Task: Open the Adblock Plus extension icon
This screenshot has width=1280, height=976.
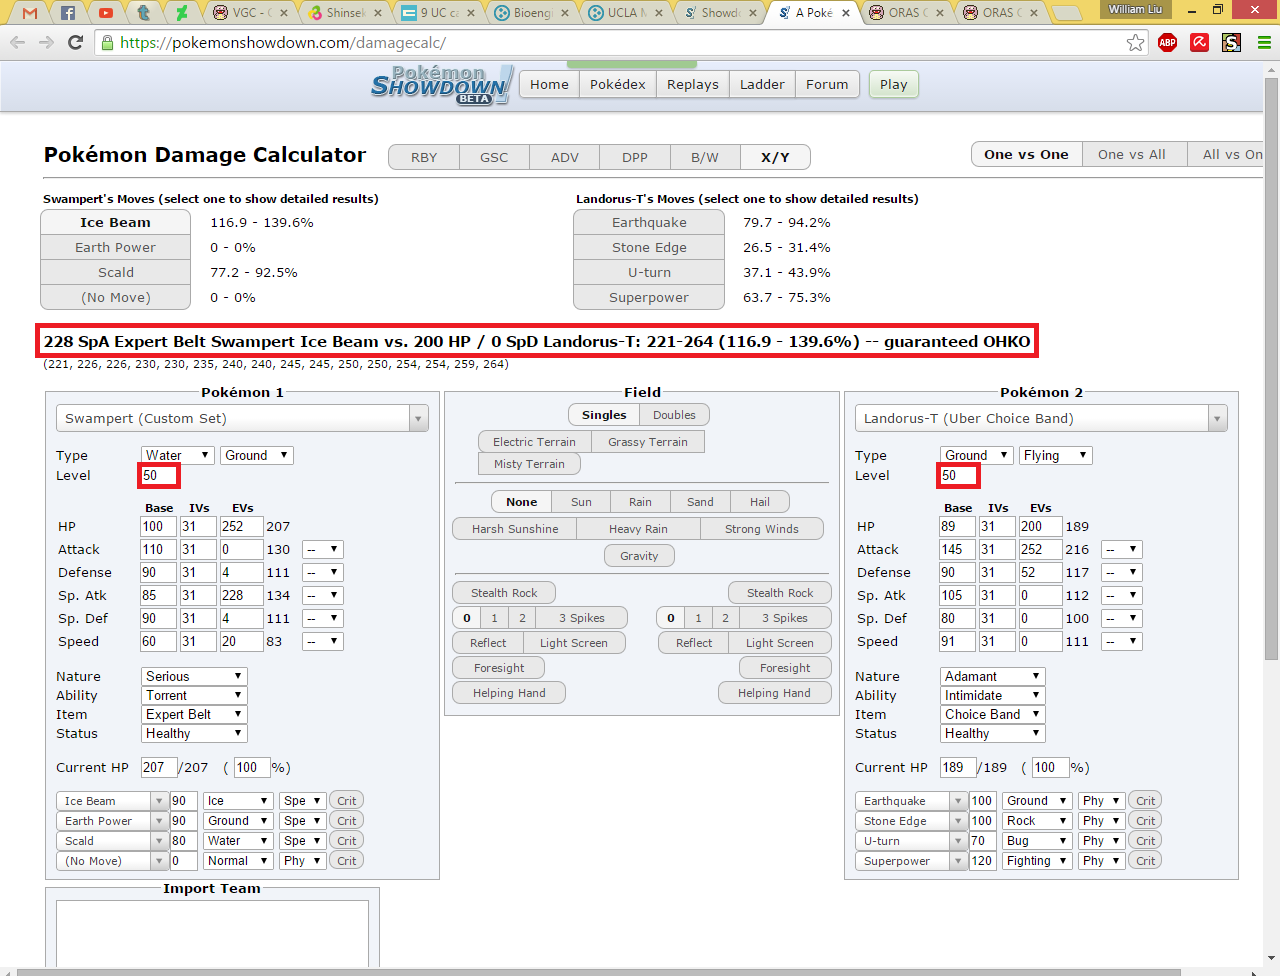Action: click(x=1167, y=42)
